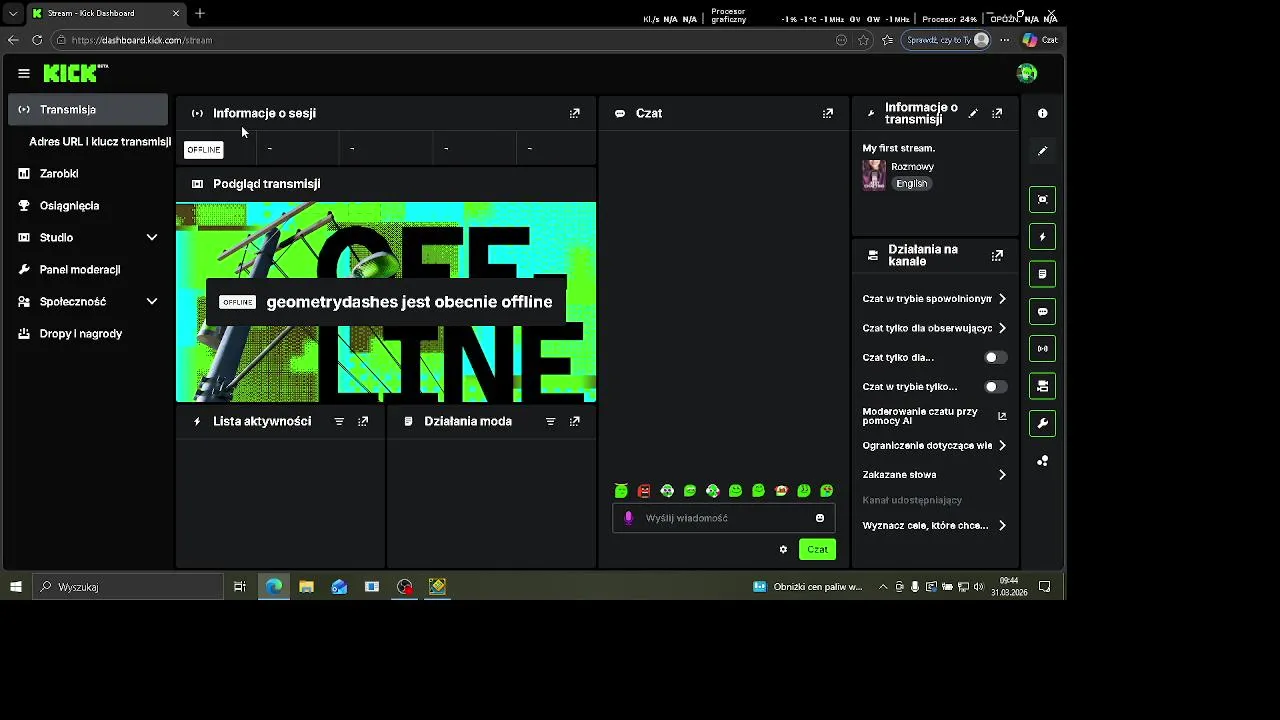The image size is (1280, 720).
Task: Open Copilot Czat in browser toolbar
Action: tap(1040, 40)
